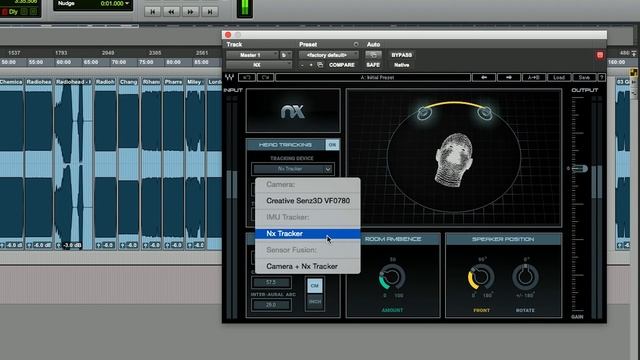Click the Waves logo icon
The height and width of the screenshot is (360, 640).
[x=229, y=77]
